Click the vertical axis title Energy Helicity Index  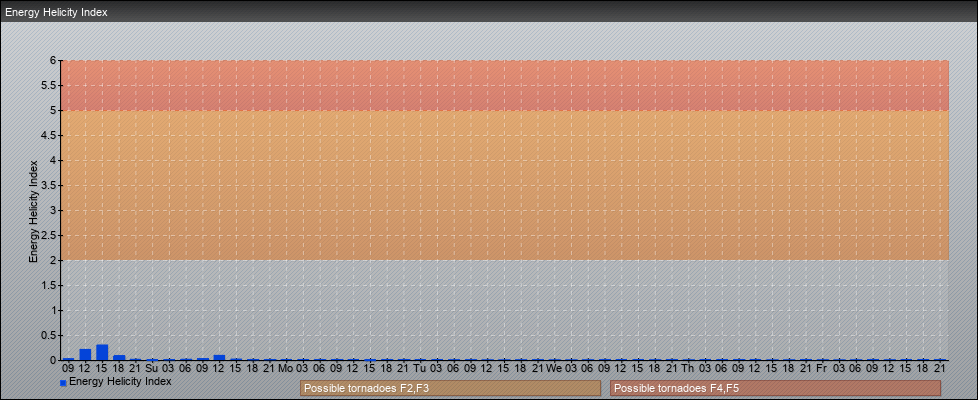click(x=34, y=211)
